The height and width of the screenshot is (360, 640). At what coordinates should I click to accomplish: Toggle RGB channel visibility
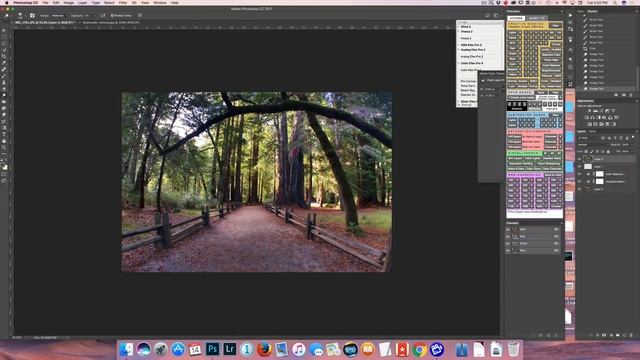click(x=508, y=230)
